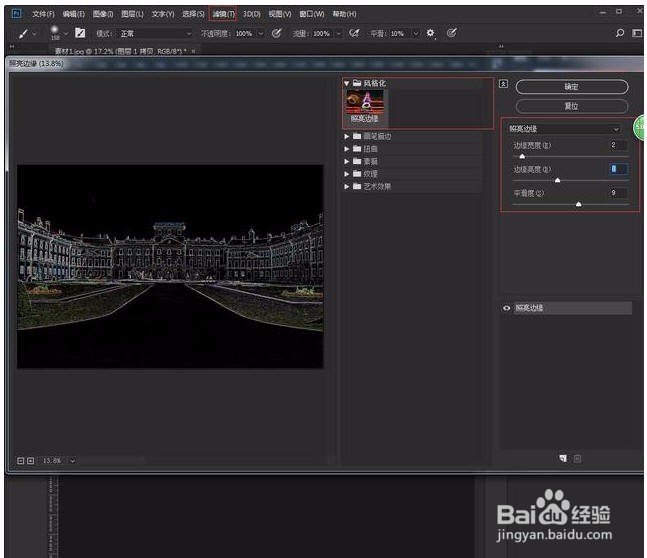
Task: Expand the 纹理 filter folder
Action: (x=347, y=174)
